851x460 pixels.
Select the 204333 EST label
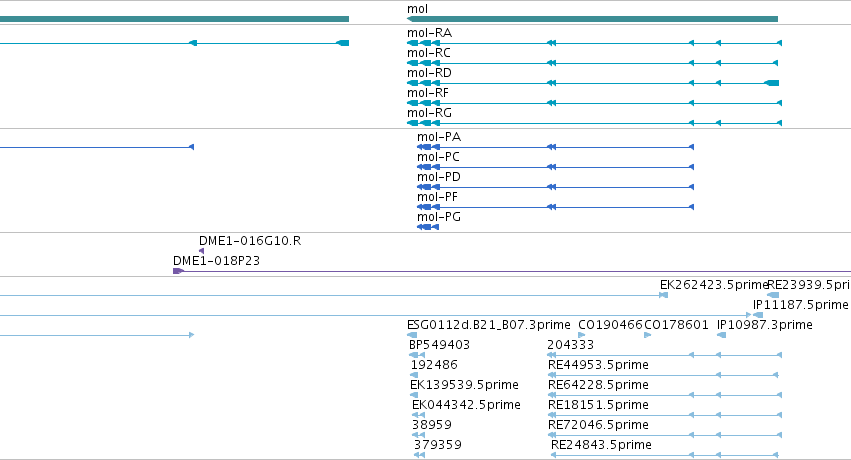(570, 345)
